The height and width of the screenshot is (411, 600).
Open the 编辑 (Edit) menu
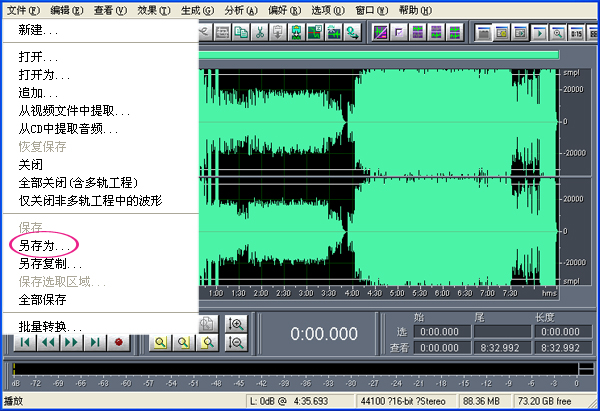[67, 10]
